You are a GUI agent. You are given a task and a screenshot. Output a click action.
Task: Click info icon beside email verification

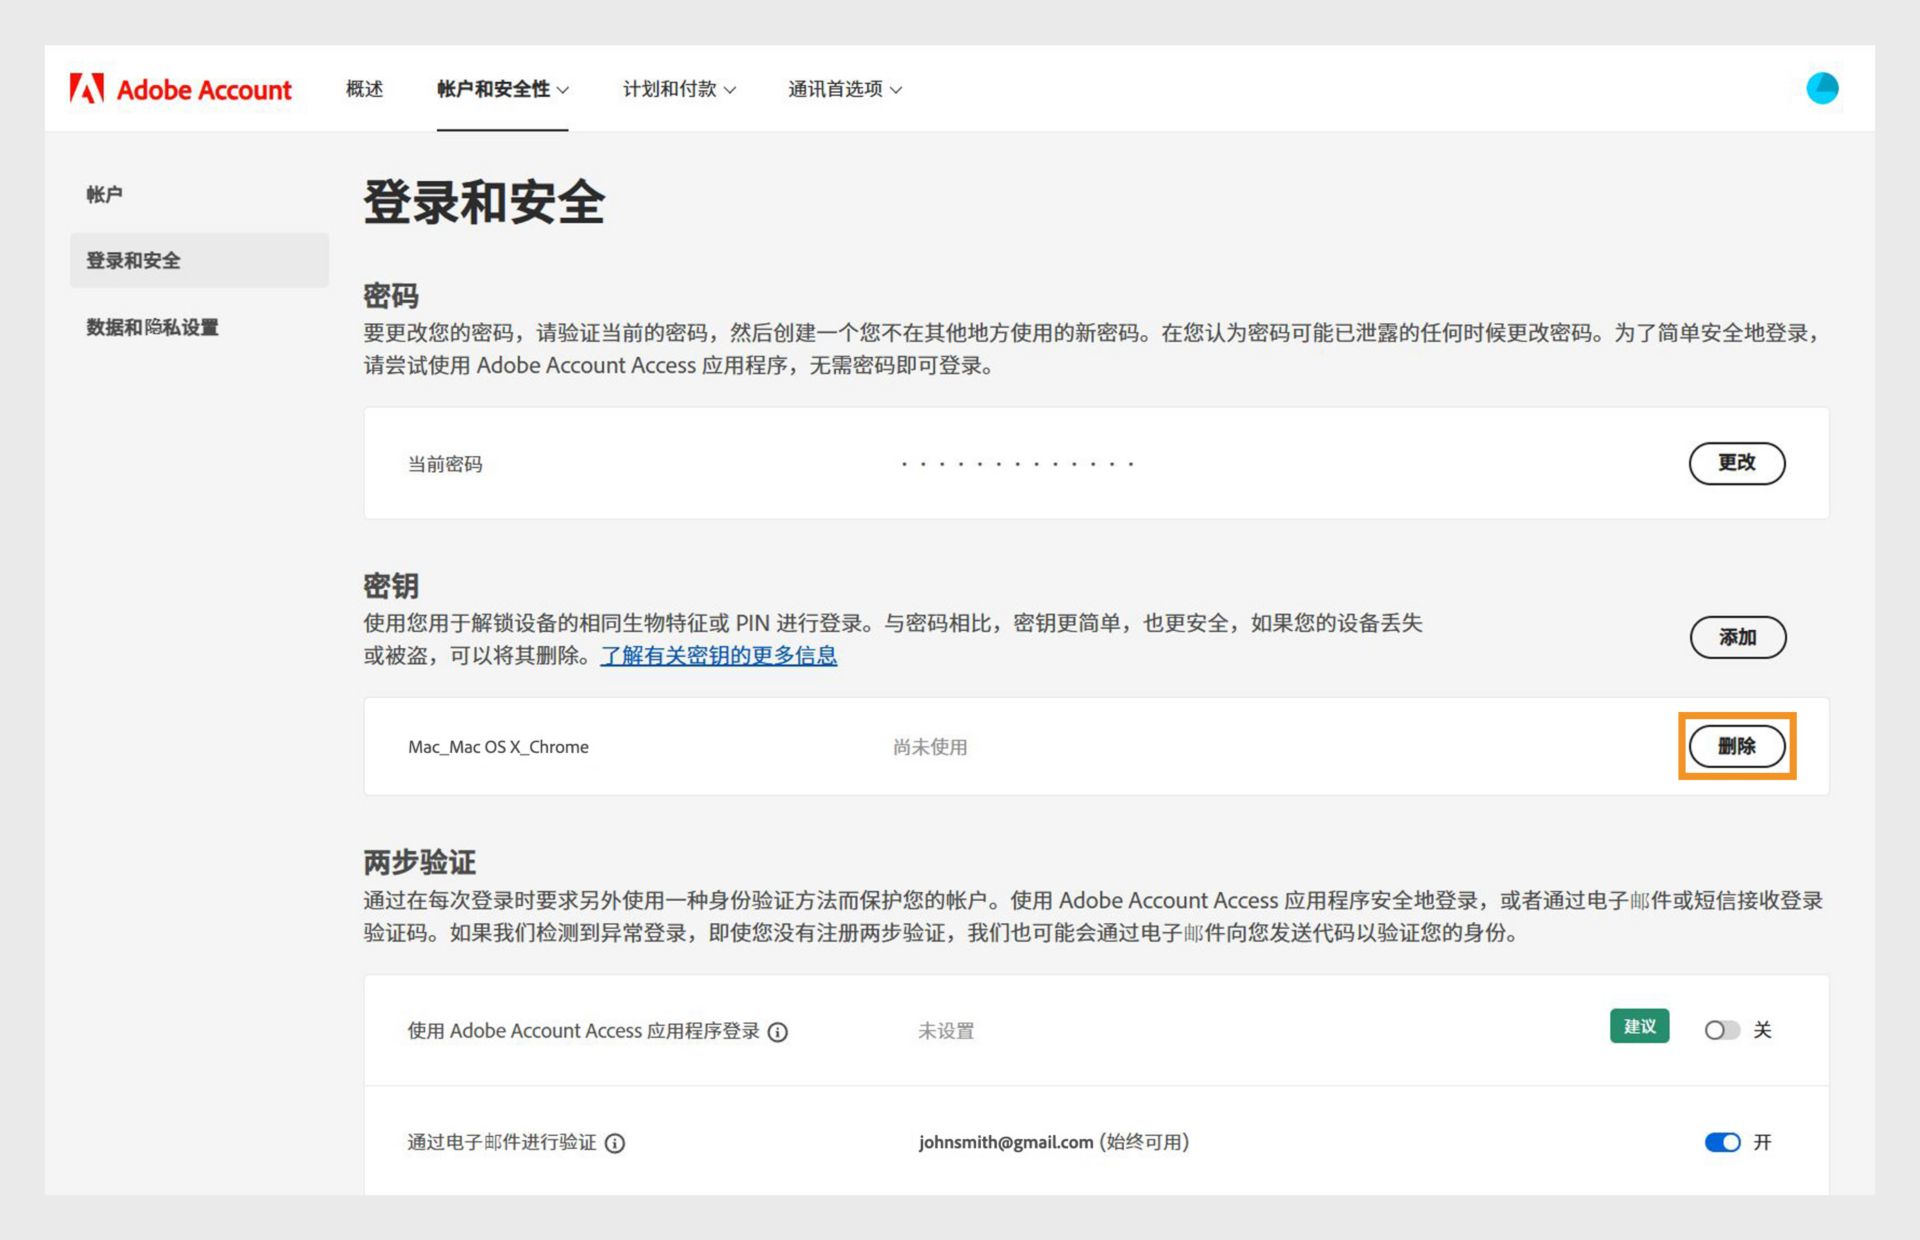615,1143
